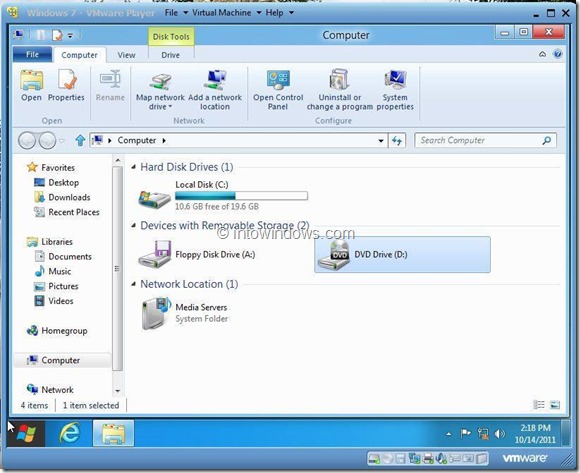Switch to the Drive tab
Image resolution: width=580 pixels, height=473 pixels.
pyautogui.click(x=171, y=55)
